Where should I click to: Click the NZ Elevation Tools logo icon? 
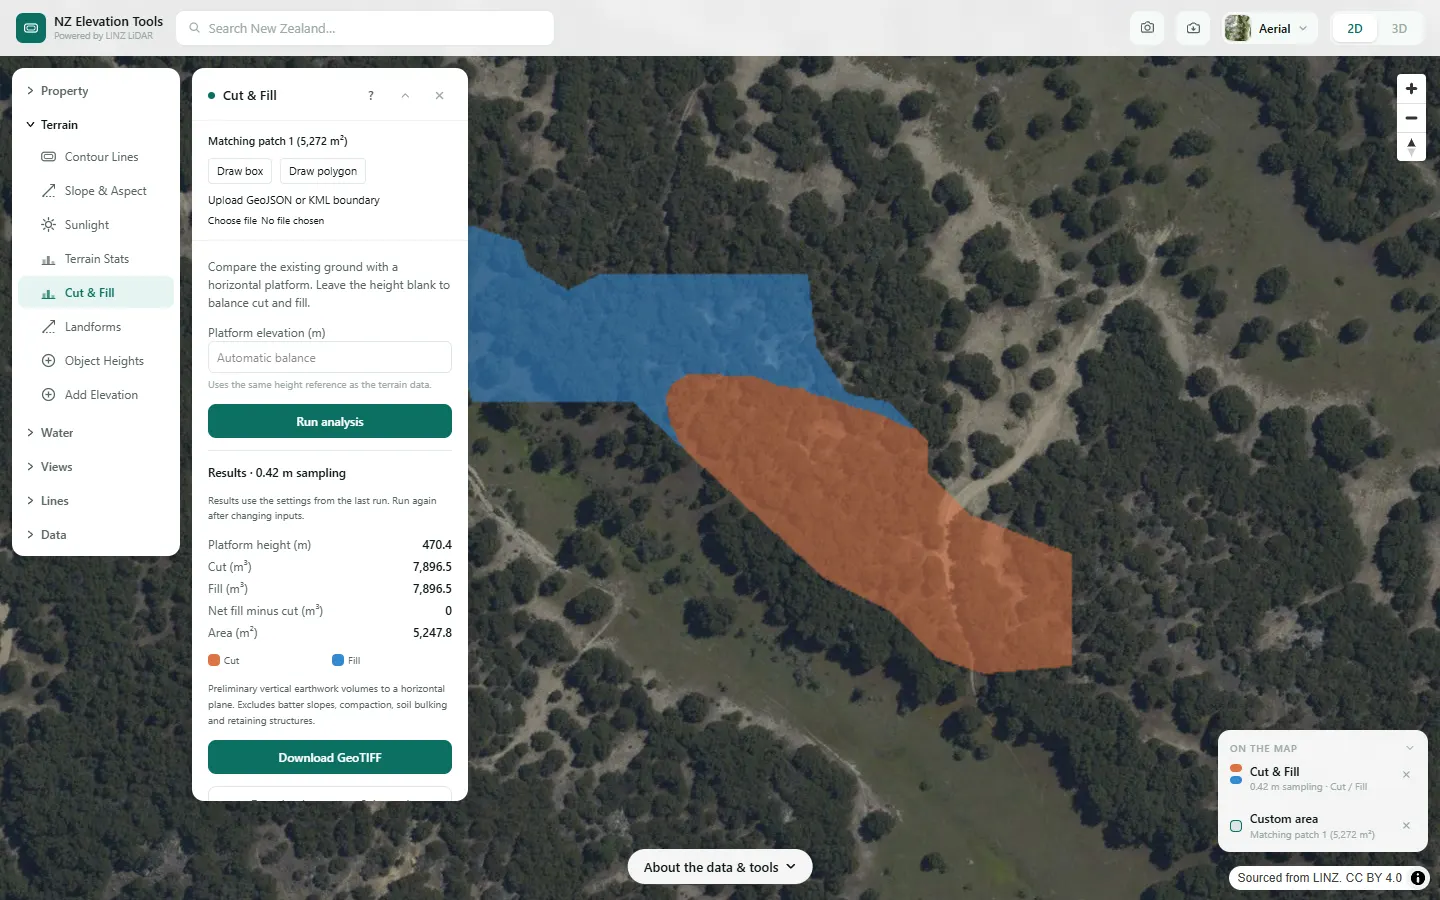tap(31, 28)
